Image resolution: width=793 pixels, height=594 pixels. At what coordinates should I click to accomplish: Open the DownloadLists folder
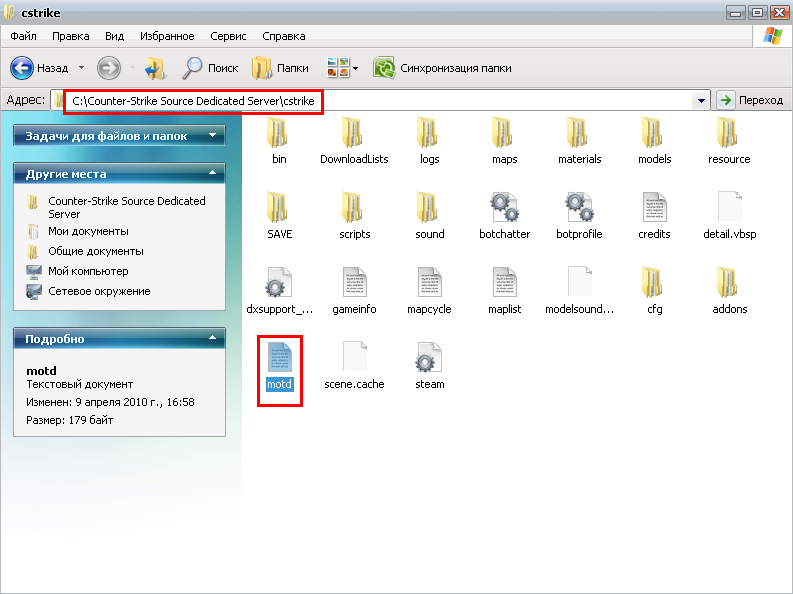[354, 141]
